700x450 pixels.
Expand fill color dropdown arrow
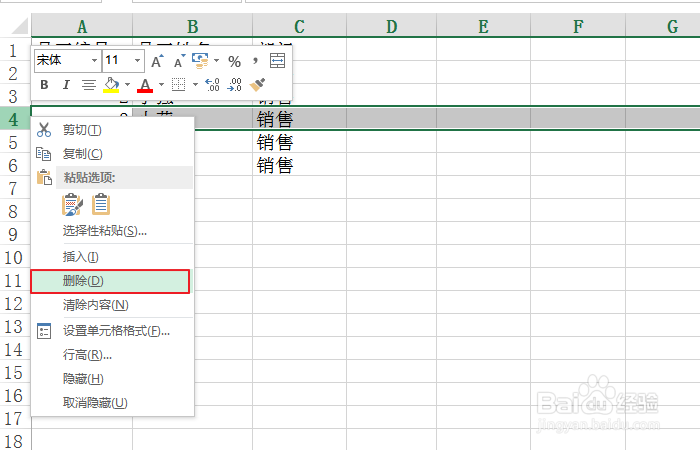[127, 84]
